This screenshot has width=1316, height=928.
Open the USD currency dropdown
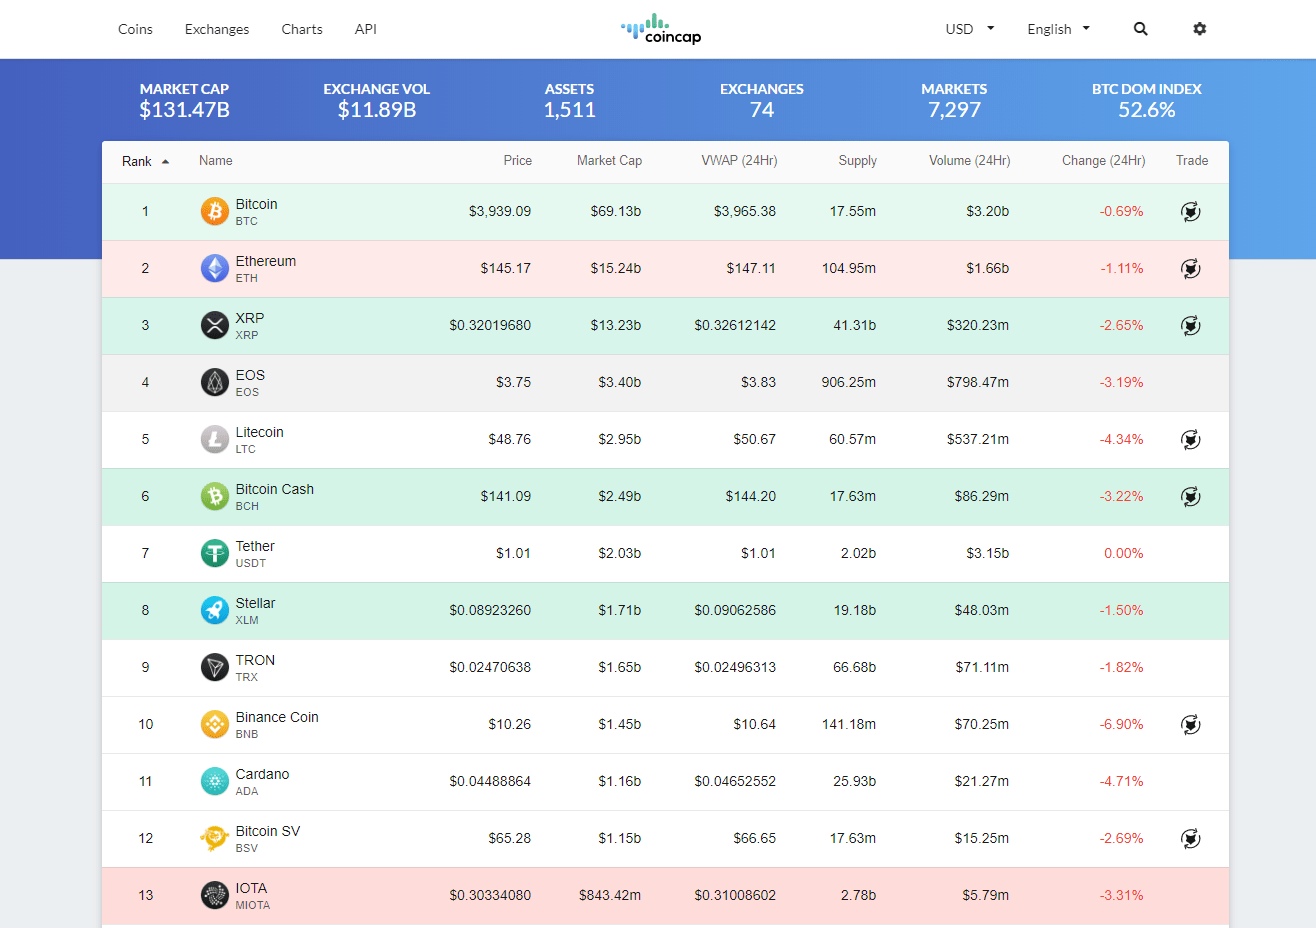(x=968, y=29)
